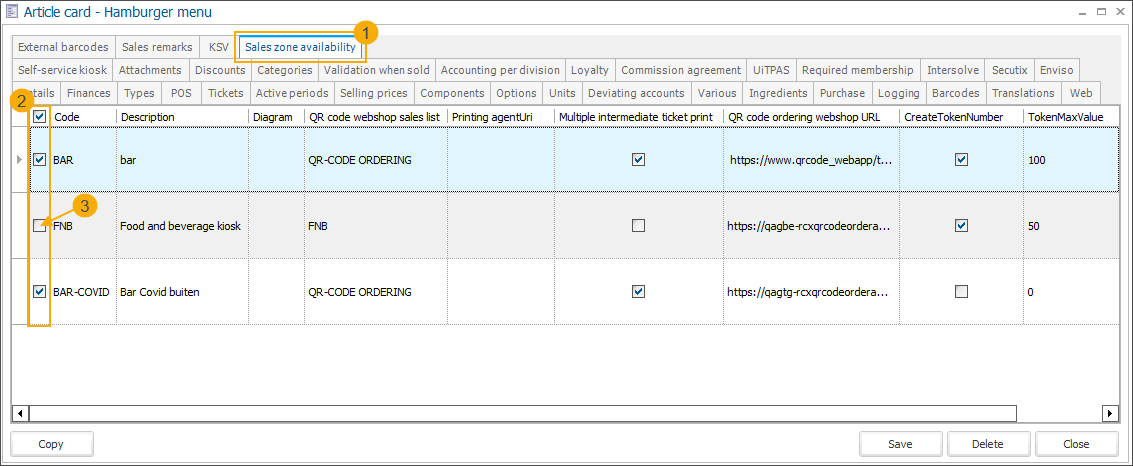Viewport: 1133px width, 466px height.
Task: Toggle Multiple intermediate ticket print for FNB
Action: point(638,226)
